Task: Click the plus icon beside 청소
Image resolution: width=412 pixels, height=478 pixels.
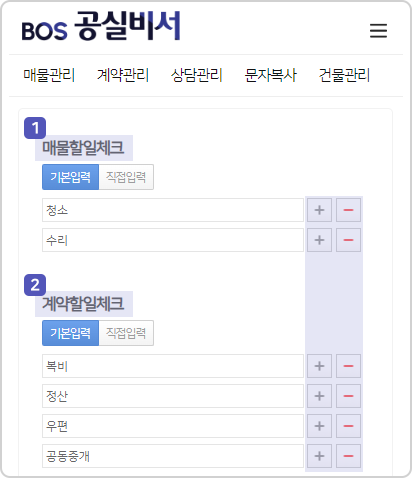Action: (x=319, y=210)
